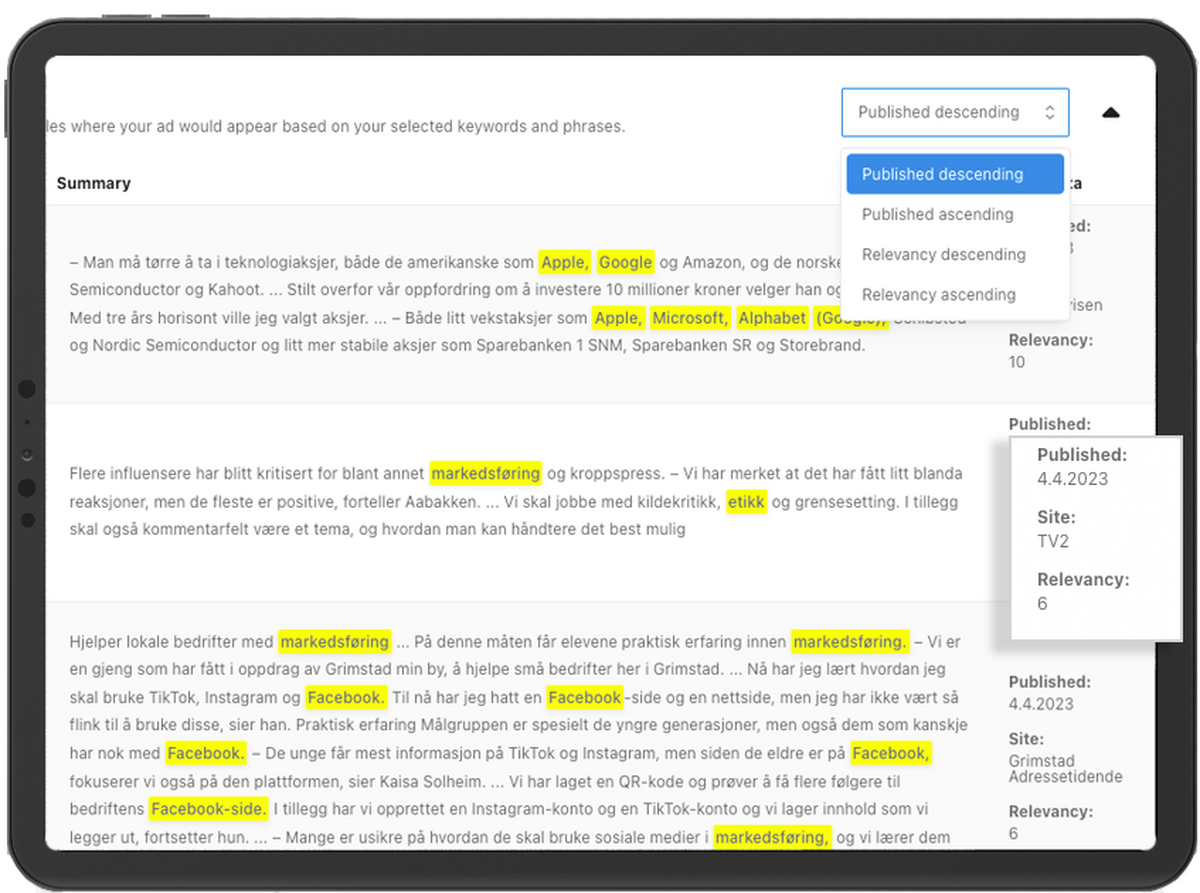
Task: Click the relevancy value "10" of the first article
Action: (1017, 362)
